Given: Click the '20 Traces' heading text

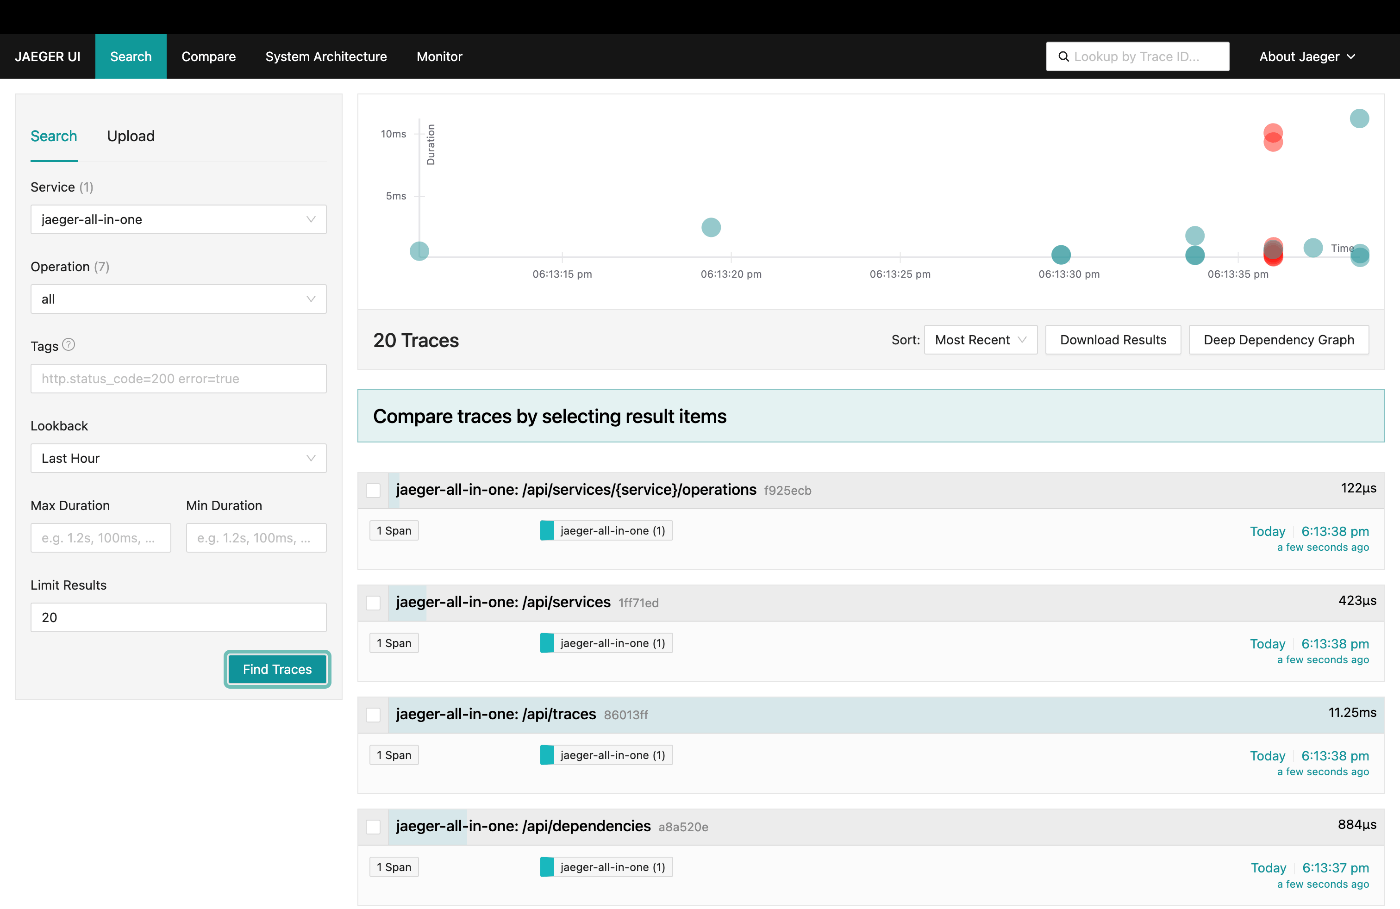Looking at the screenshot, I should click(x=416, y=340).
